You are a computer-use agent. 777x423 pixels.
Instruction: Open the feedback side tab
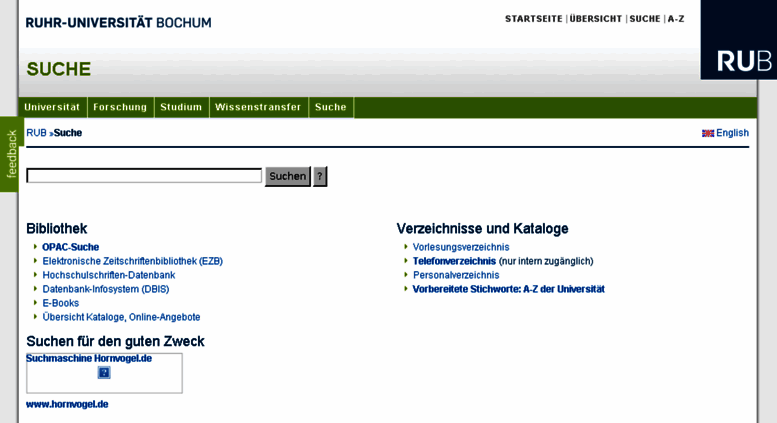[10, 154]
